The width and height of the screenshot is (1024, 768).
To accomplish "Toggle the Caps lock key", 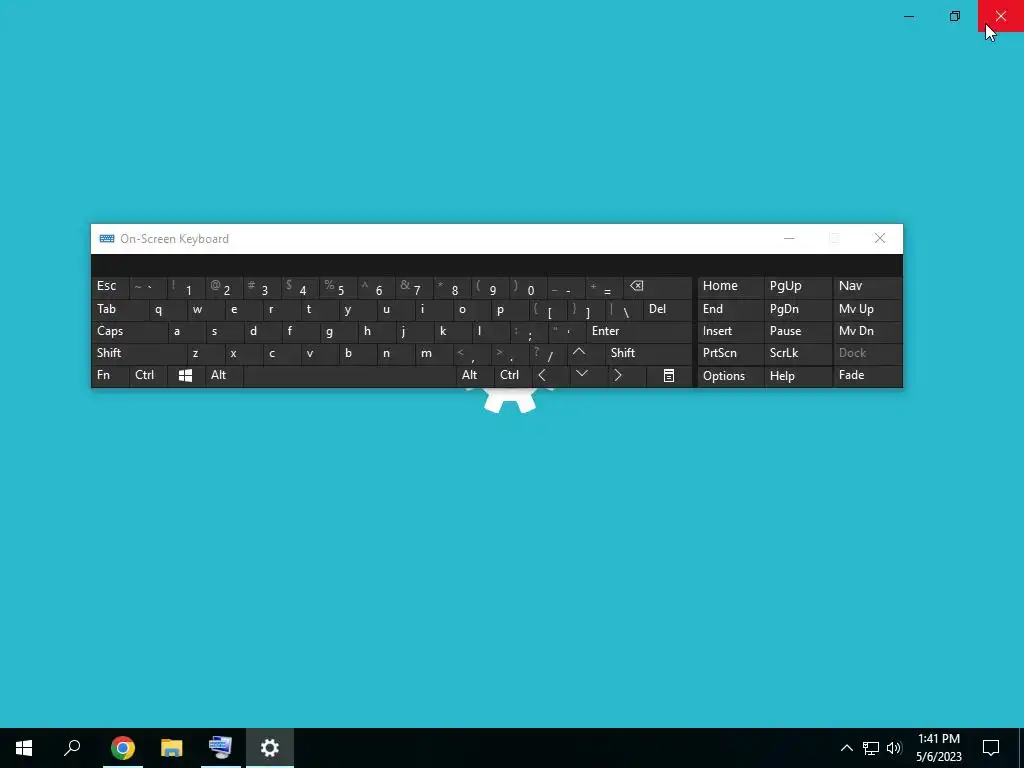I will [129, 331].
